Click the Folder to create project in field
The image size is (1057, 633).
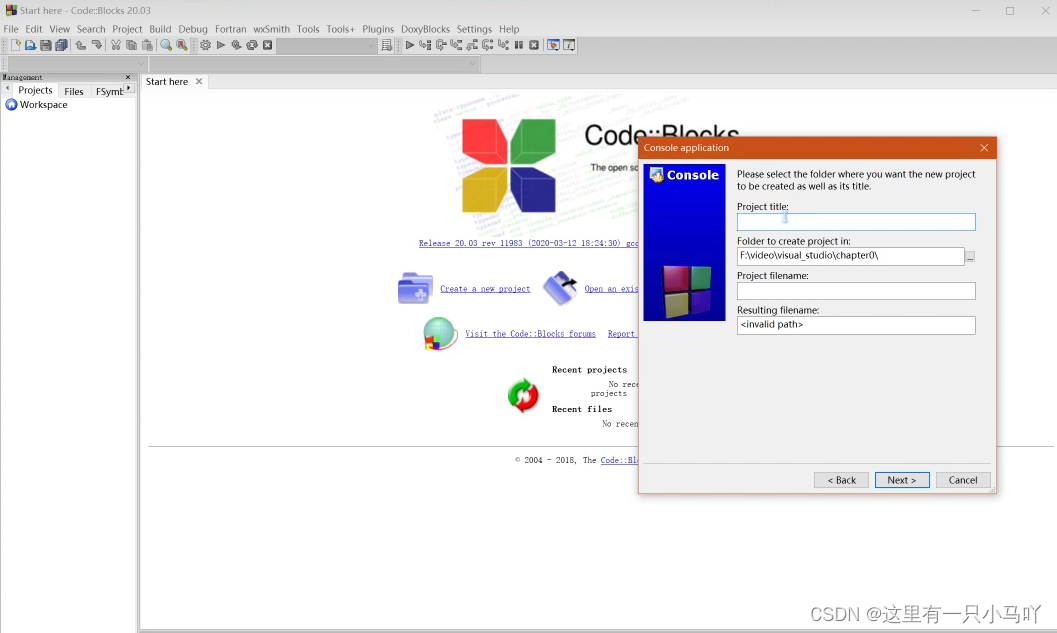tap(851, 256)
